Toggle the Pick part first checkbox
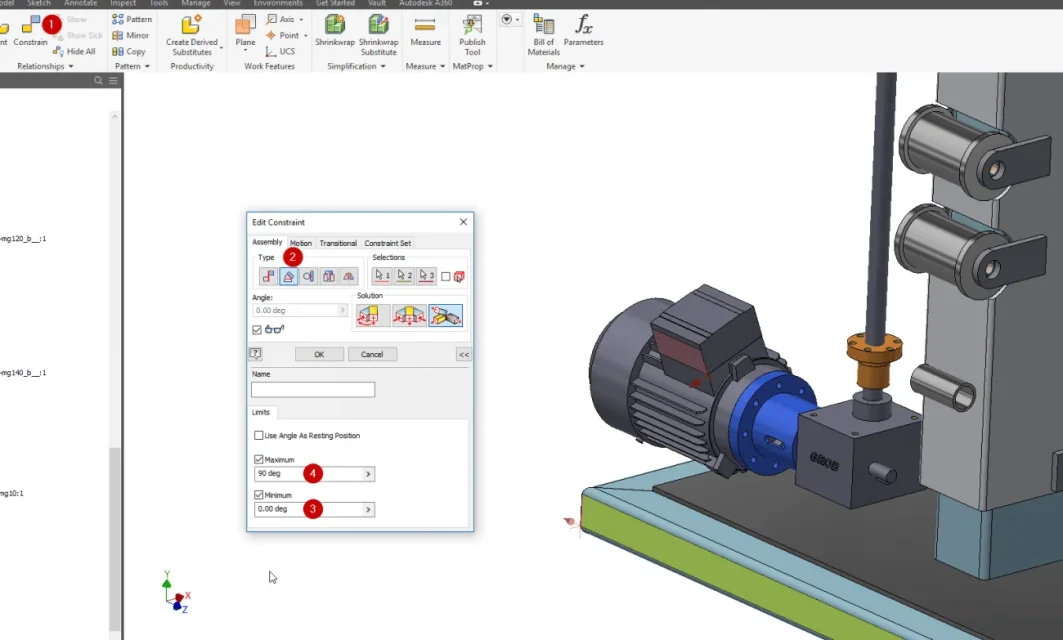 [x=445, y=277]
